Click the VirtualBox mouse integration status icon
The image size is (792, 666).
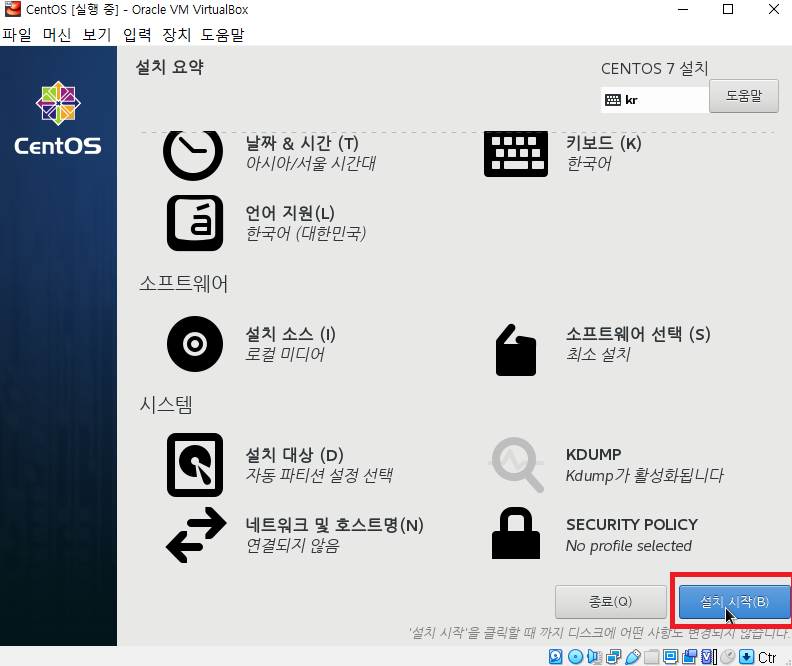pos(728,656)
